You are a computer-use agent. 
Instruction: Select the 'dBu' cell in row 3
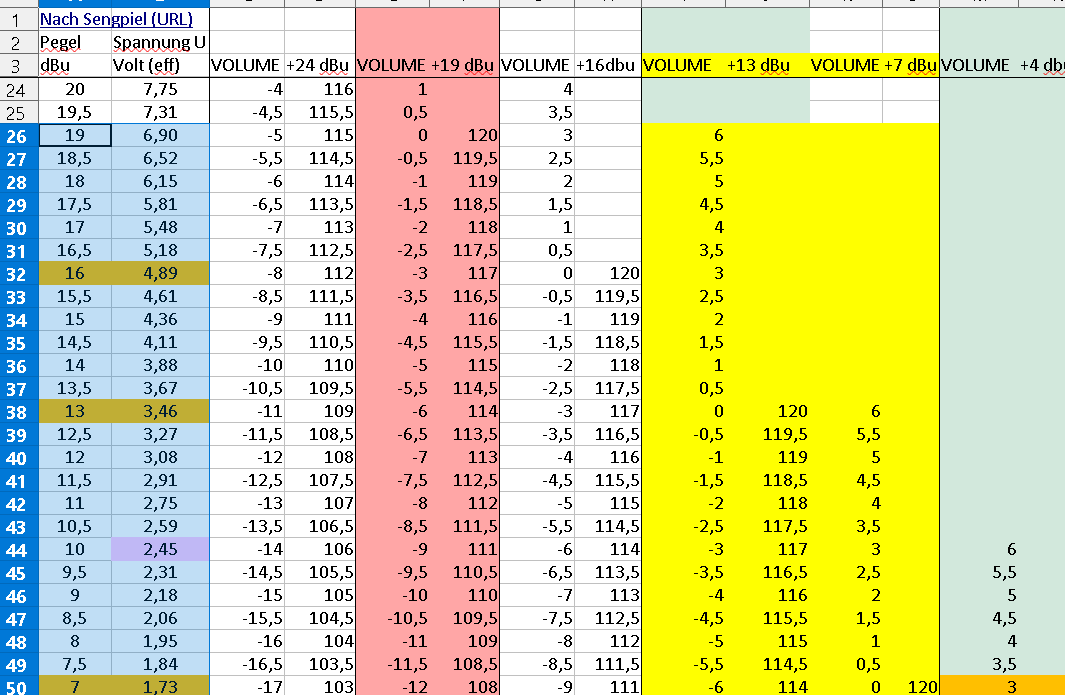pos(75,66)
